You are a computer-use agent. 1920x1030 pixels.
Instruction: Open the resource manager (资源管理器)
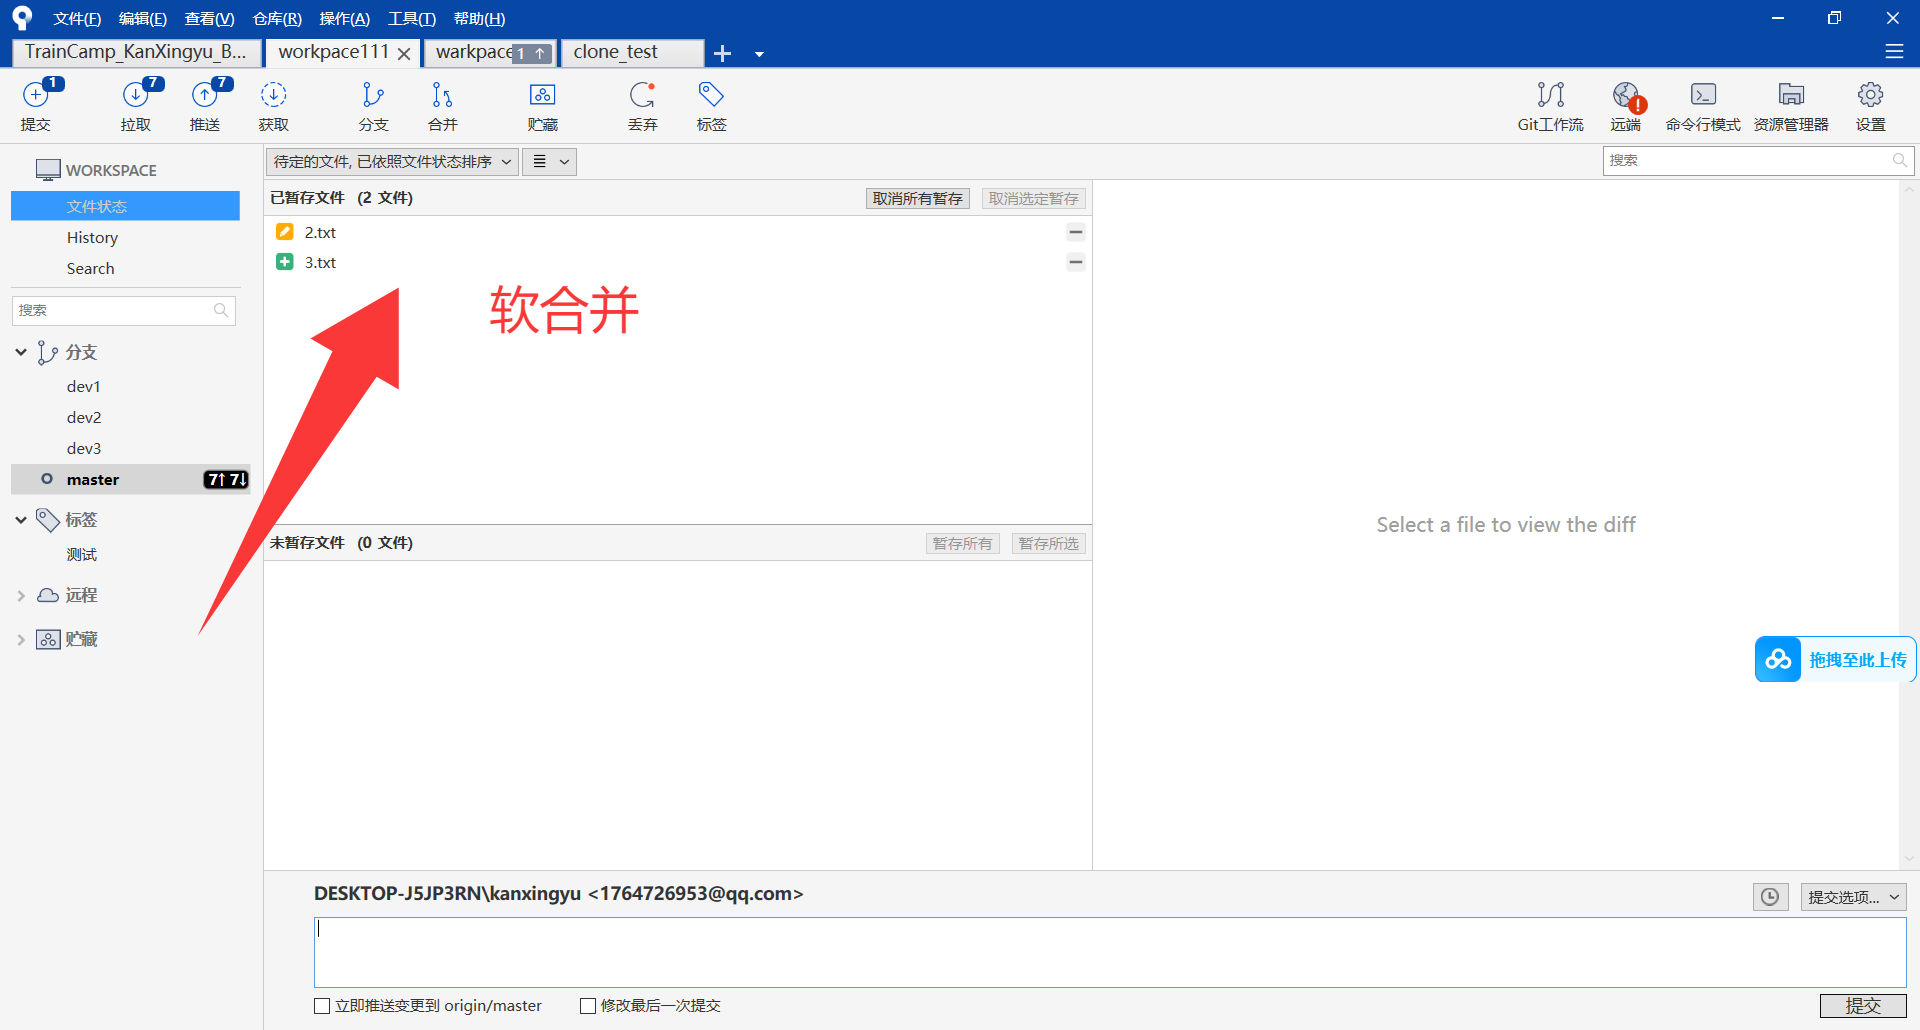pos(1791,104)
